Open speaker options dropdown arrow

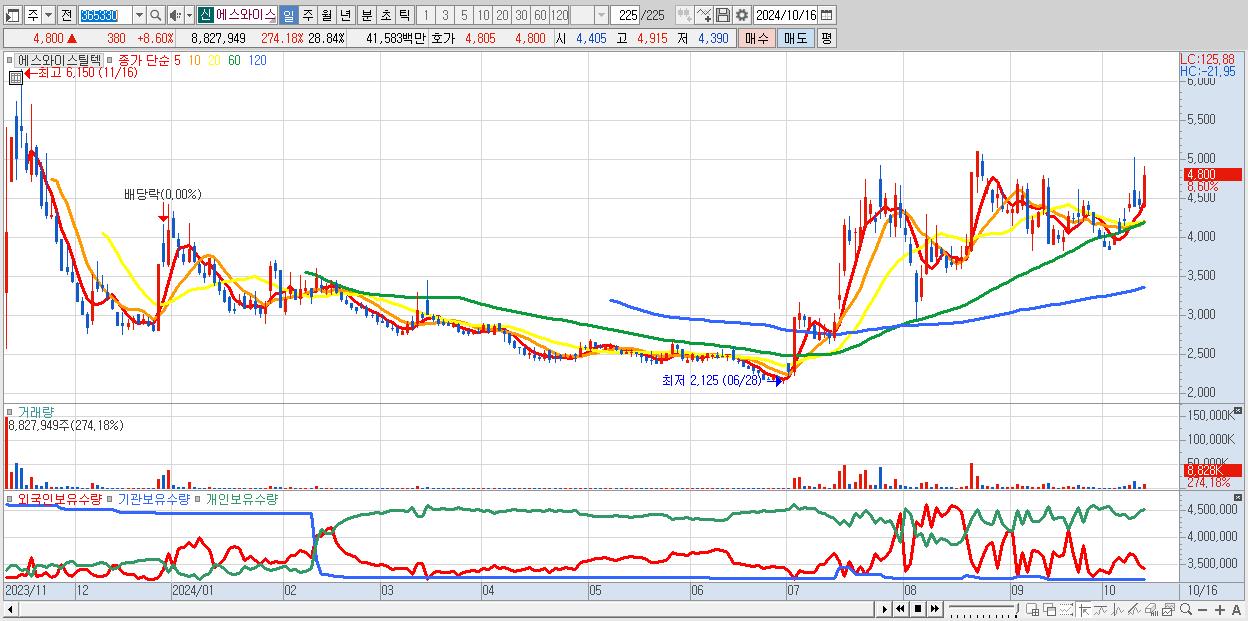pyautogui.click(x=189, y=15)
